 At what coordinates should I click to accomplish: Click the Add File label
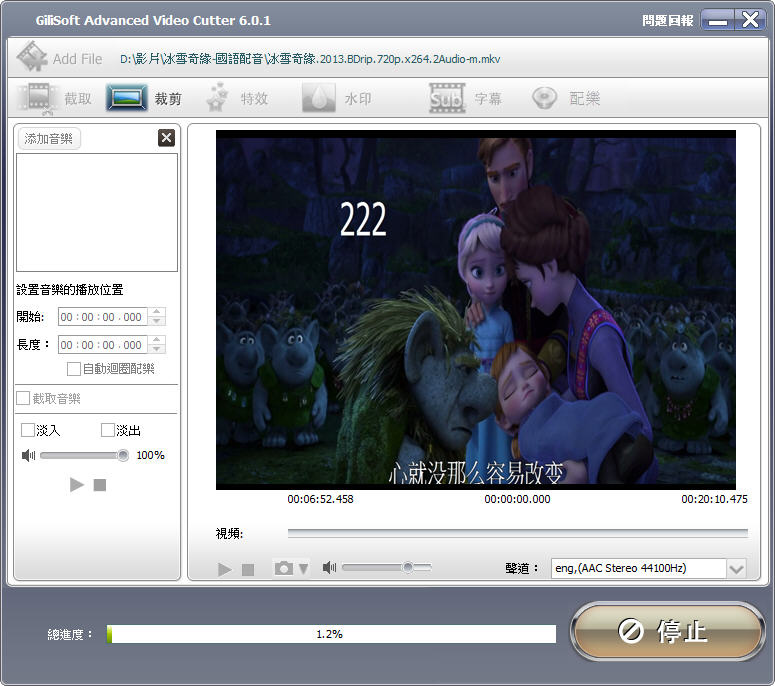pyautogui.click(x=78, y=59)
